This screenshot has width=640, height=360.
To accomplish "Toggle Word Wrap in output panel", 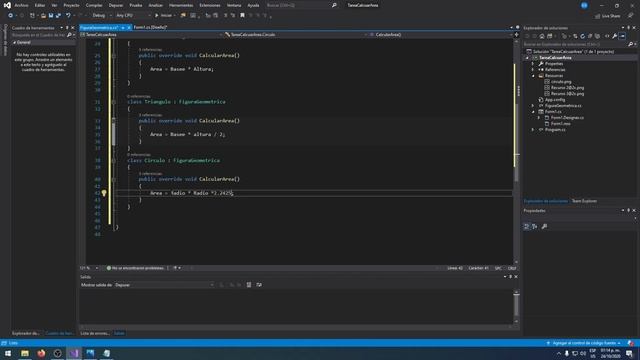I will (x=259, y=285).
